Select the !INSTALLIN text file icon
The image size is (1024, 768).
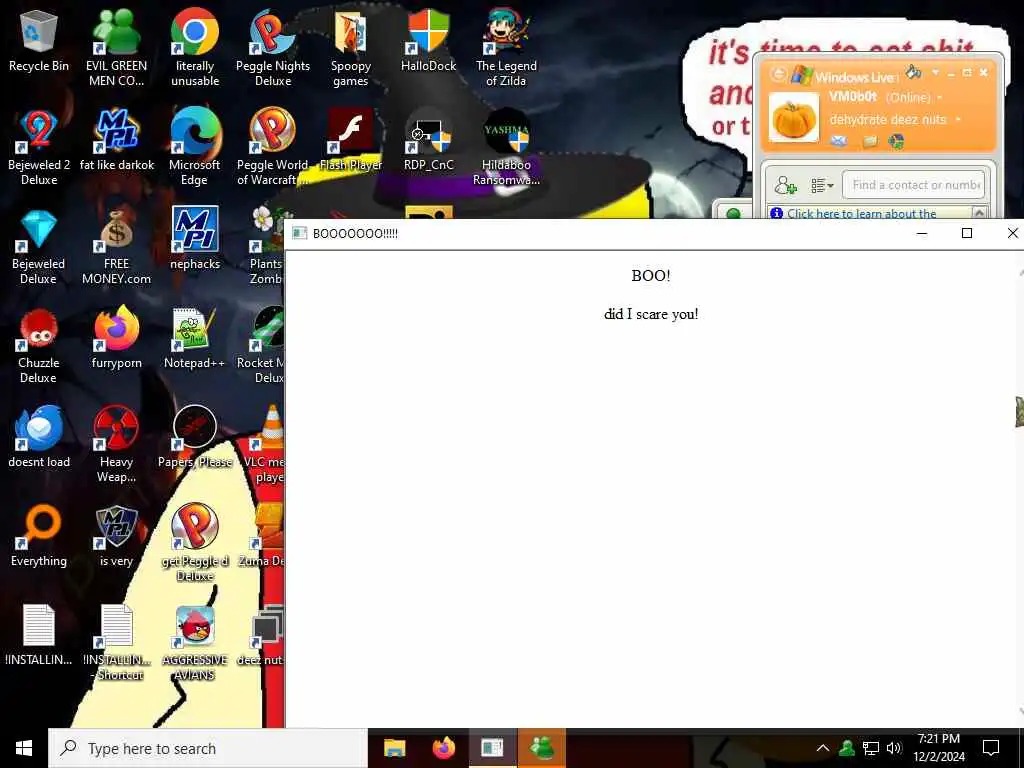[x=39, y=636]
